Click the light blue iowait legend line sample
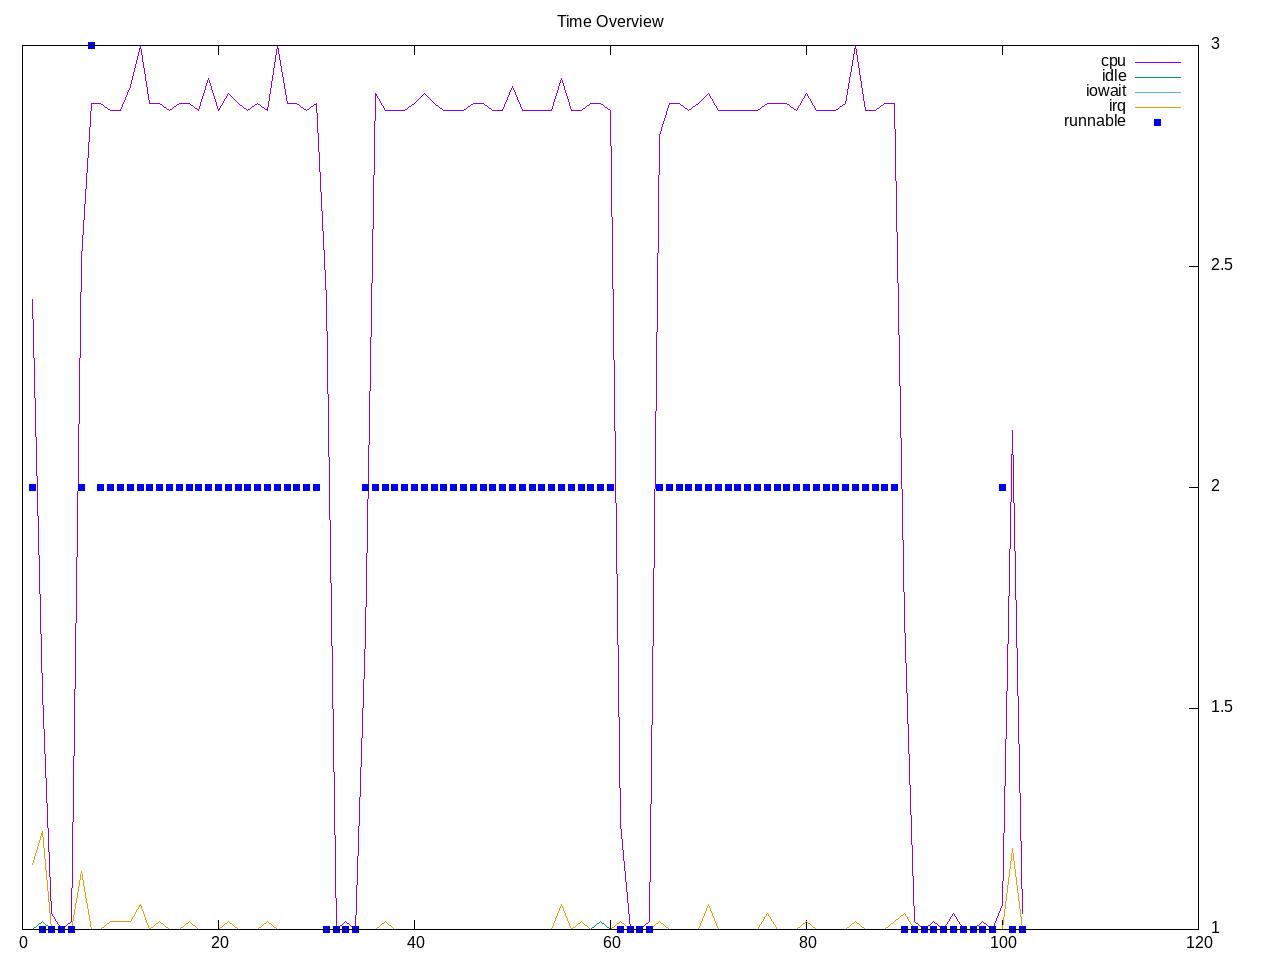This screenshot has width=1280, height=960. [1157, 92]
